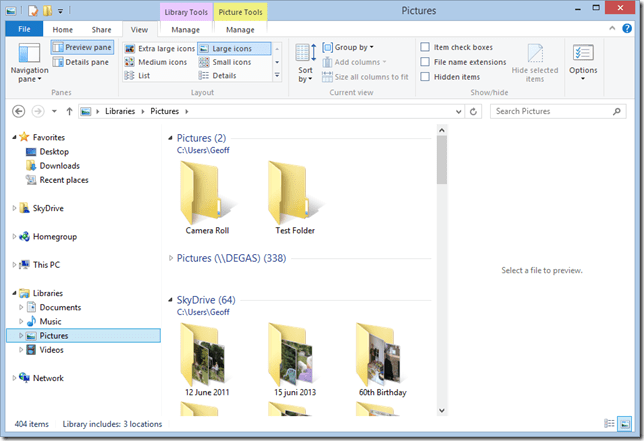This screenshot has width=644, height=441.
Task: Select Network in navigation pane
Action: pyautogui.click(x=48, y=378)
